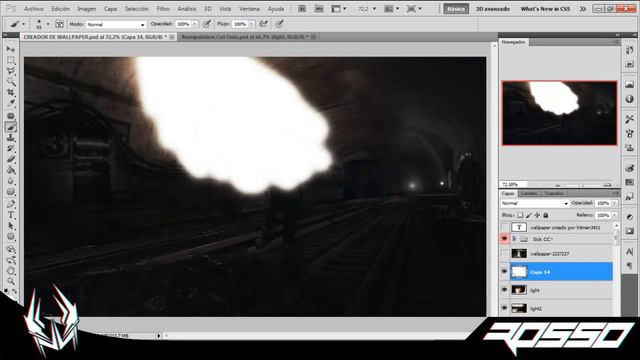640x360 pixels.
Task: Enable lock position for the layer
Action: [x=537, y=215]
